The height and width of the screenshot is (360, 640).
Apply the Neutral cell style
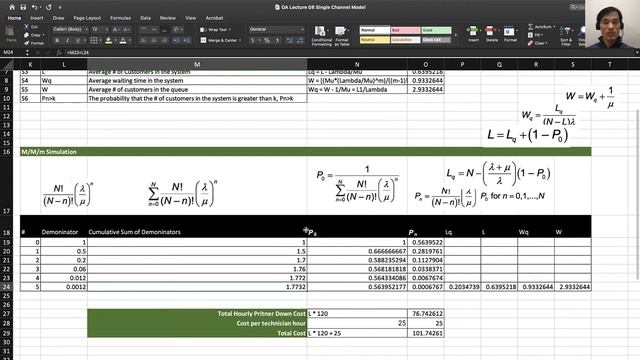pyautogui.click(x=374, y=40)
